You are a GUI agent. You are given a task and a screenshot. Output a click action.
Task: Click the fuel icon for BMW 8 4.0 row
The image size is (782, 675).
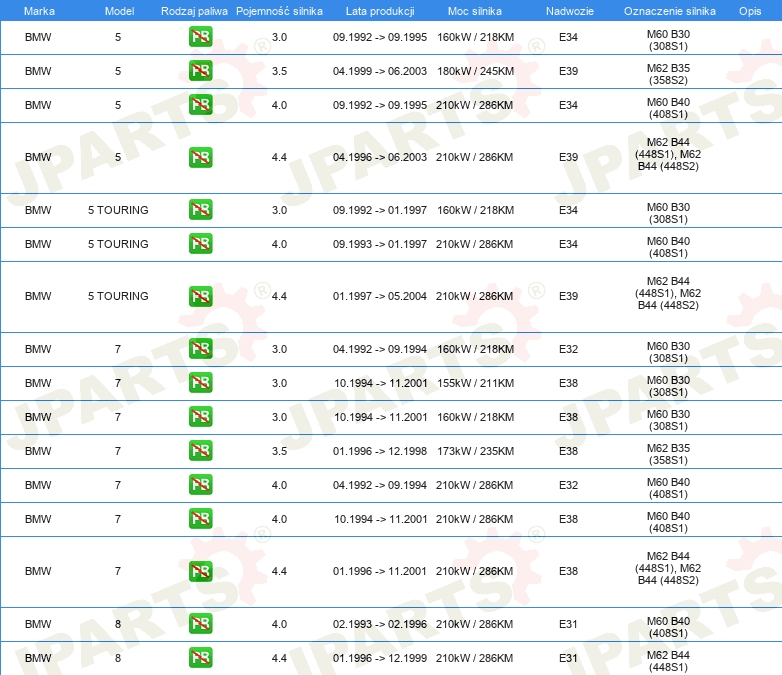click(200, 624)
